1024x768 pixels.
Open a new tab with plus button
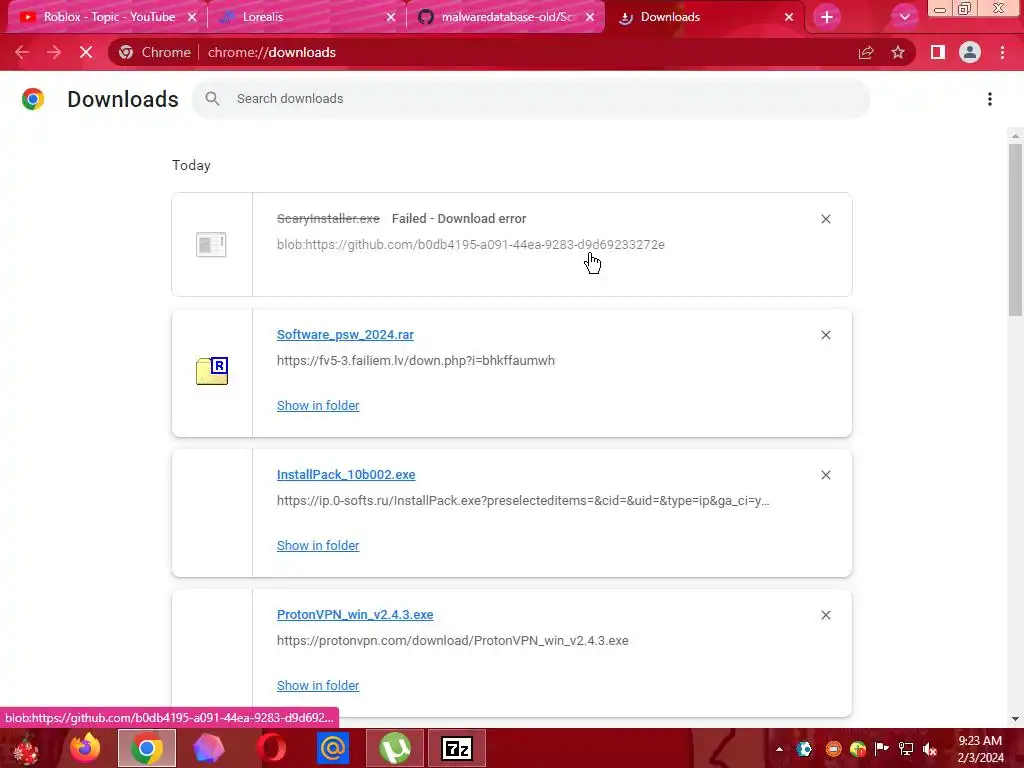coord(827,18)
